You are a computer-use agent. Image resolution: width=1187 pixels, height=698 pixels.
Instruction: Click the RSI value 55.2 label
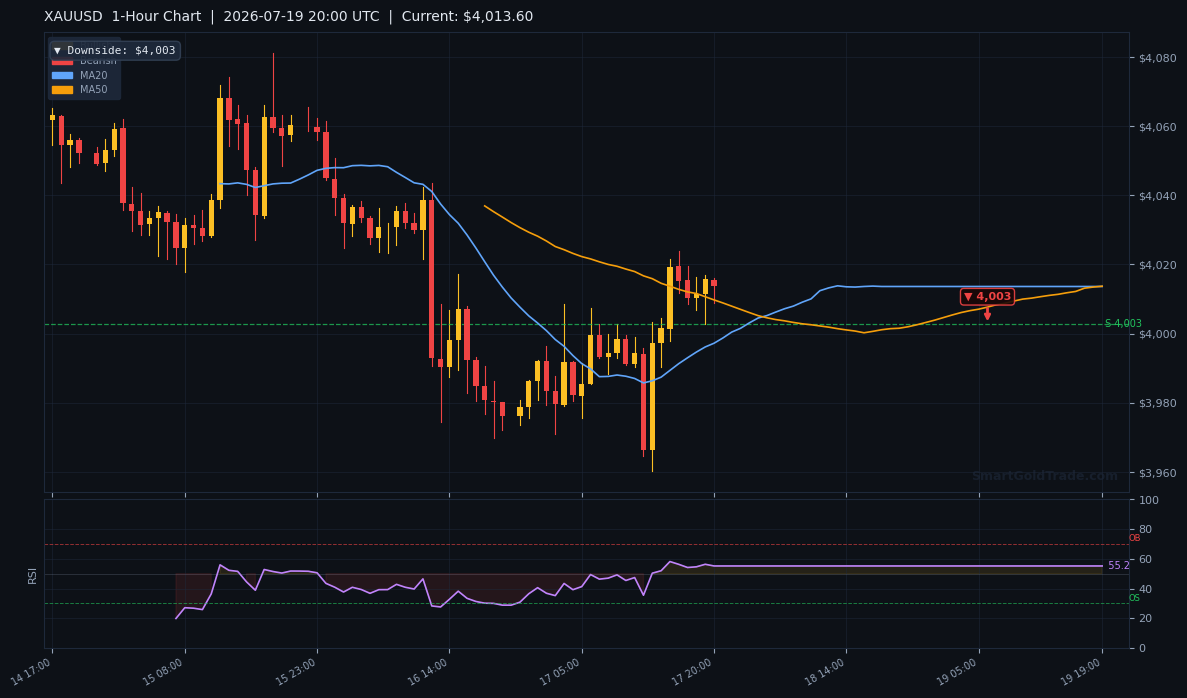click(1119, 566)
